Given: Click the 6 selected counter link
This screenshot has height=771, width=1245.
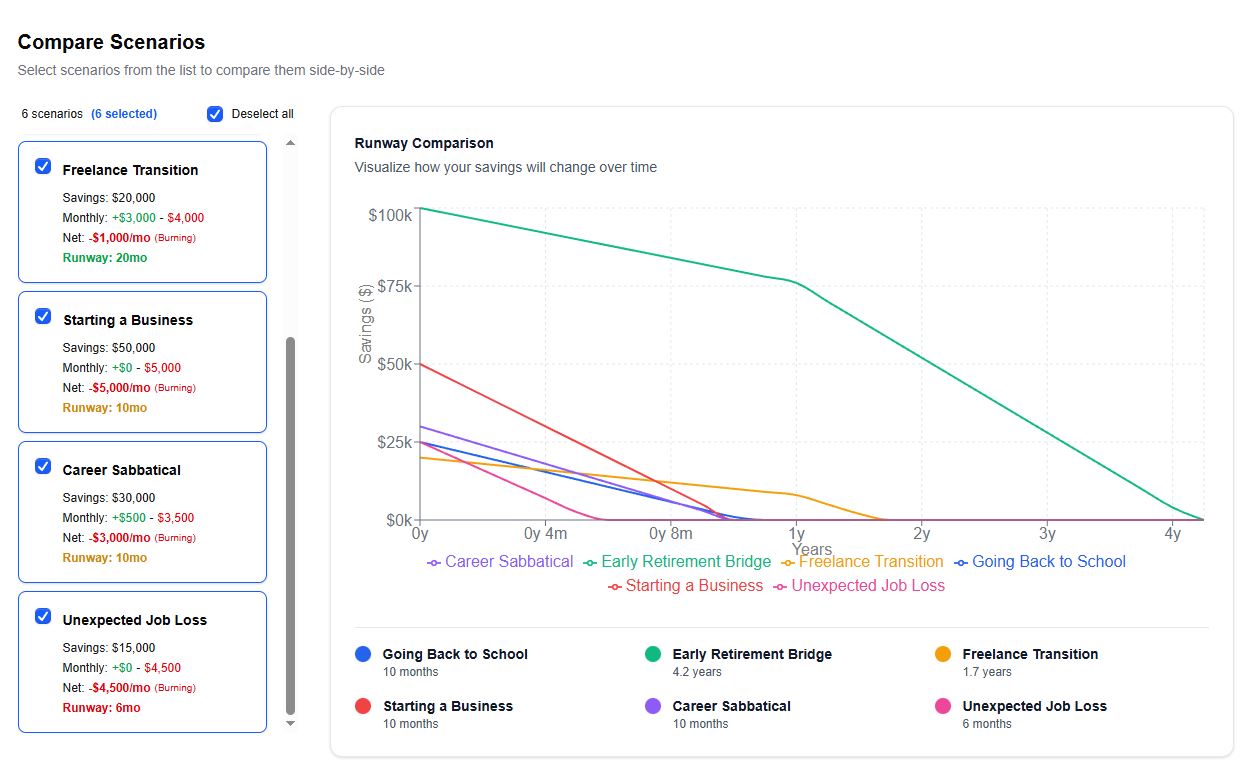Looking at the screenshot, I should point(124,113).
